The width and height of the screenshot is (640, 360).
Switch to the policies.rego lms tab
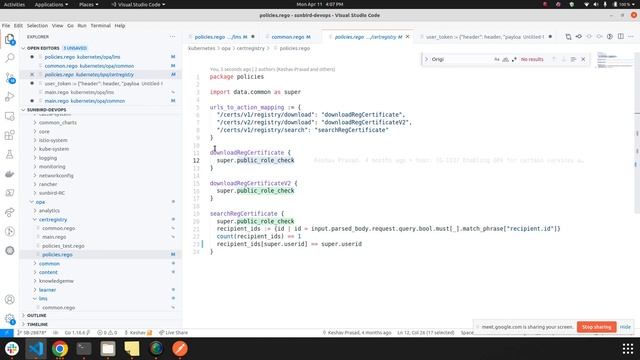[x=220, y=37]
